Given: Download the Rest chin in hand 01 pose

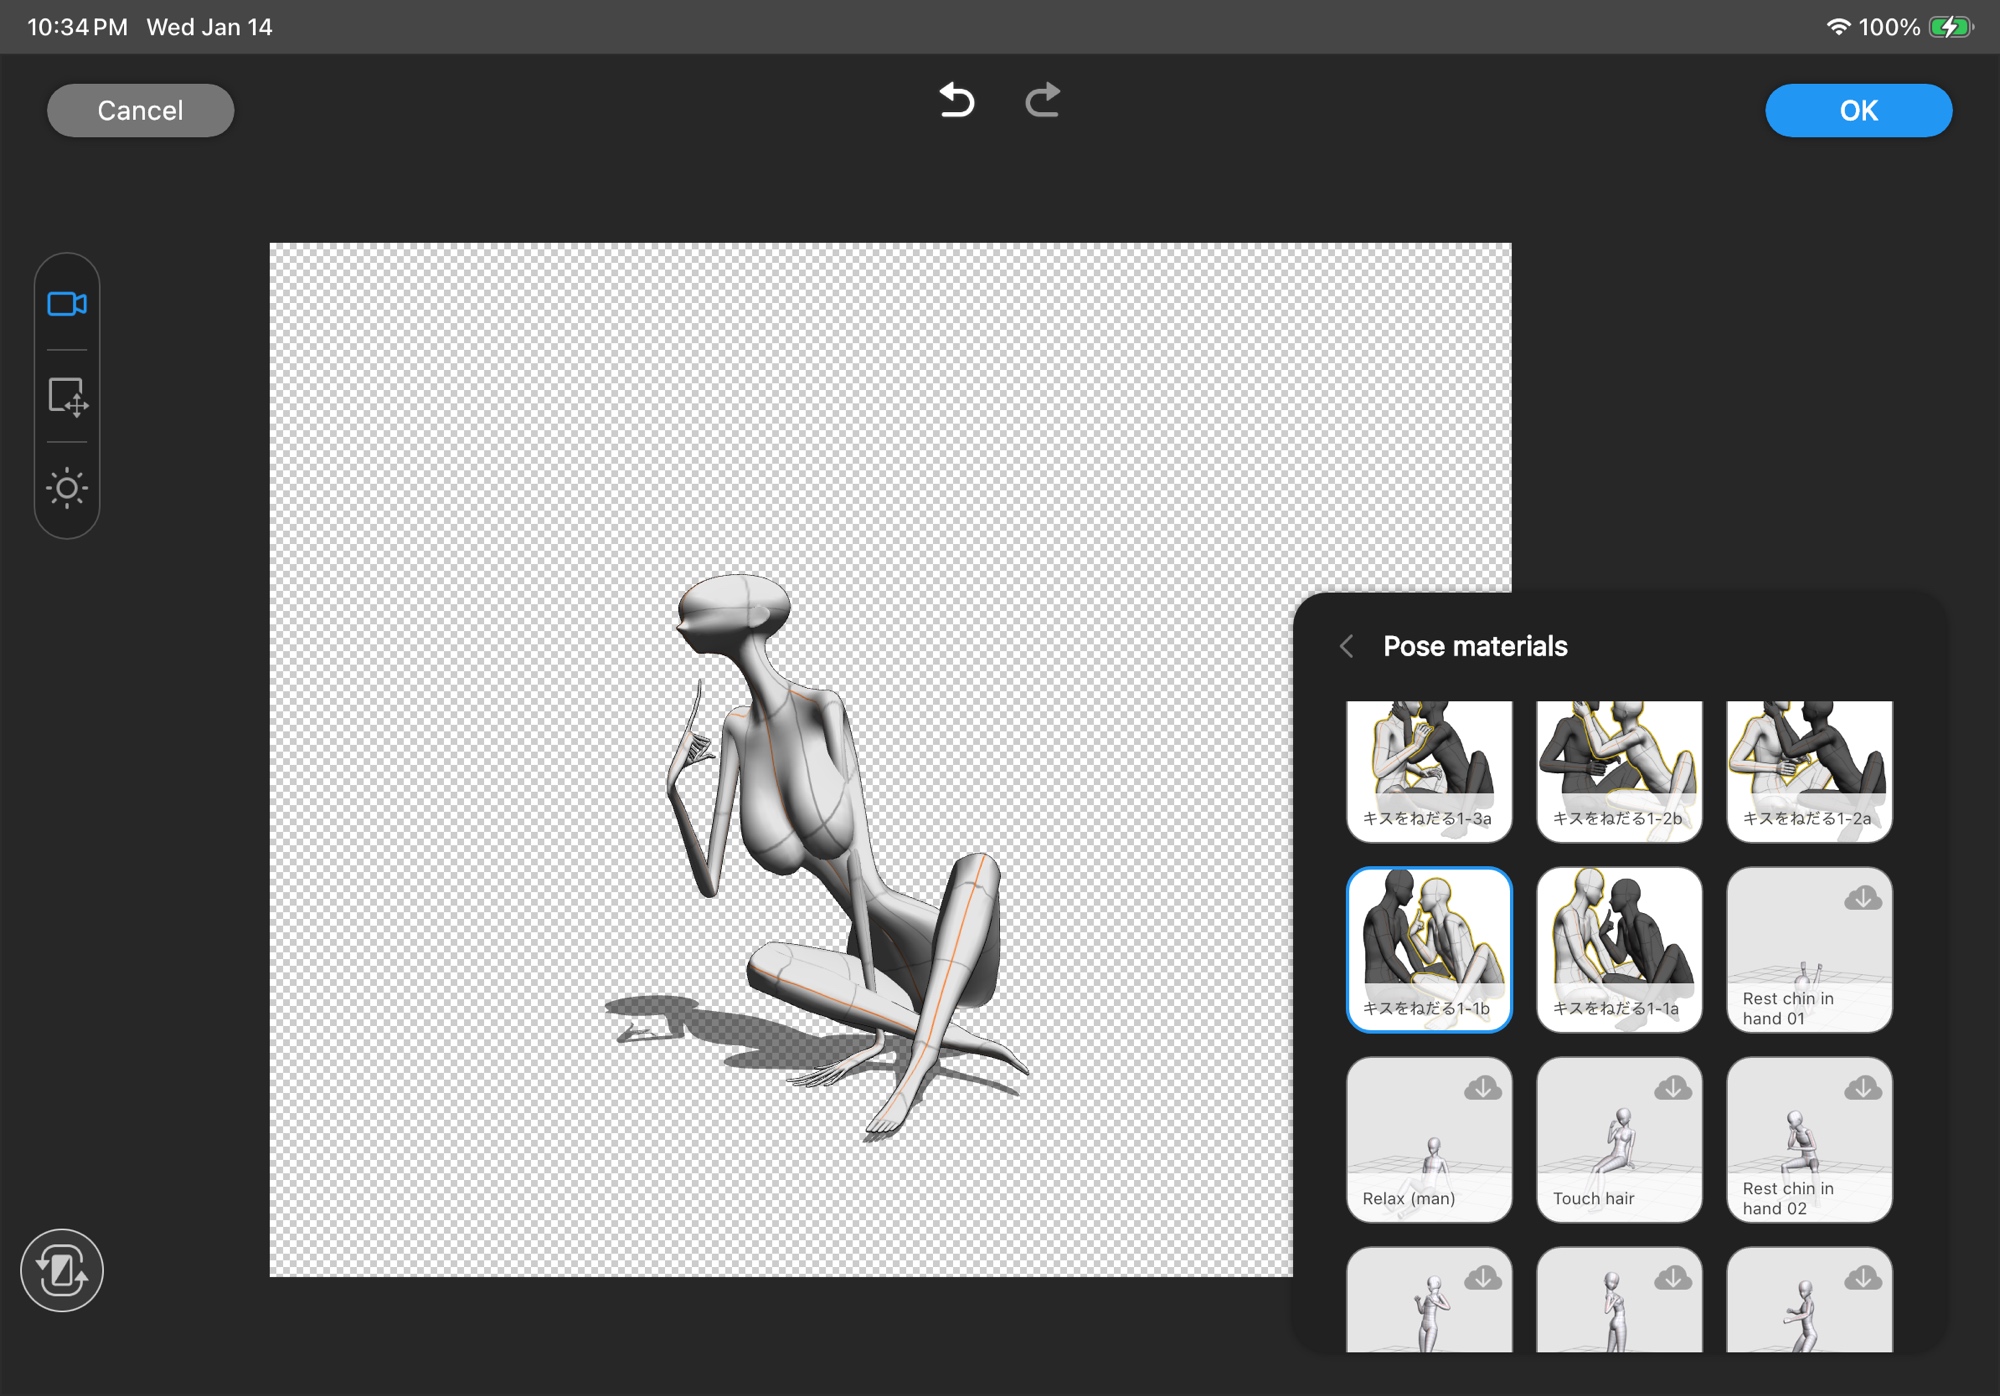Looking at the screenshot, I should [x=1862, y=899].
